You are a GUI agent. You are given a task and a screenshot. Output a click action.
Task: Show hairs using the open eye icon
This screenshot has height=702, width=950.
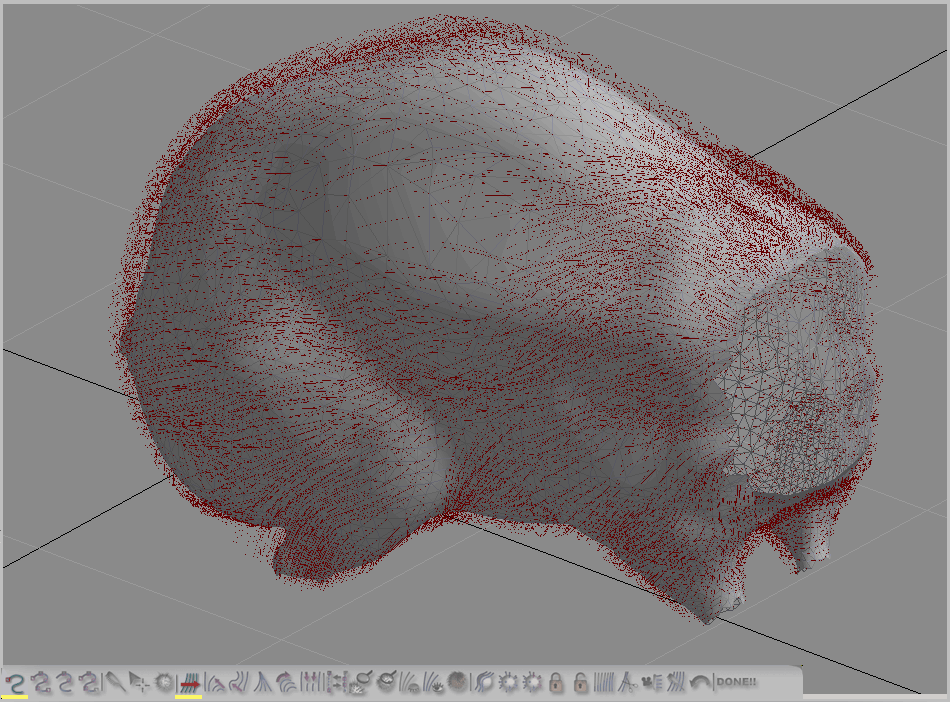pyautogui.click(x=435, y=682)
